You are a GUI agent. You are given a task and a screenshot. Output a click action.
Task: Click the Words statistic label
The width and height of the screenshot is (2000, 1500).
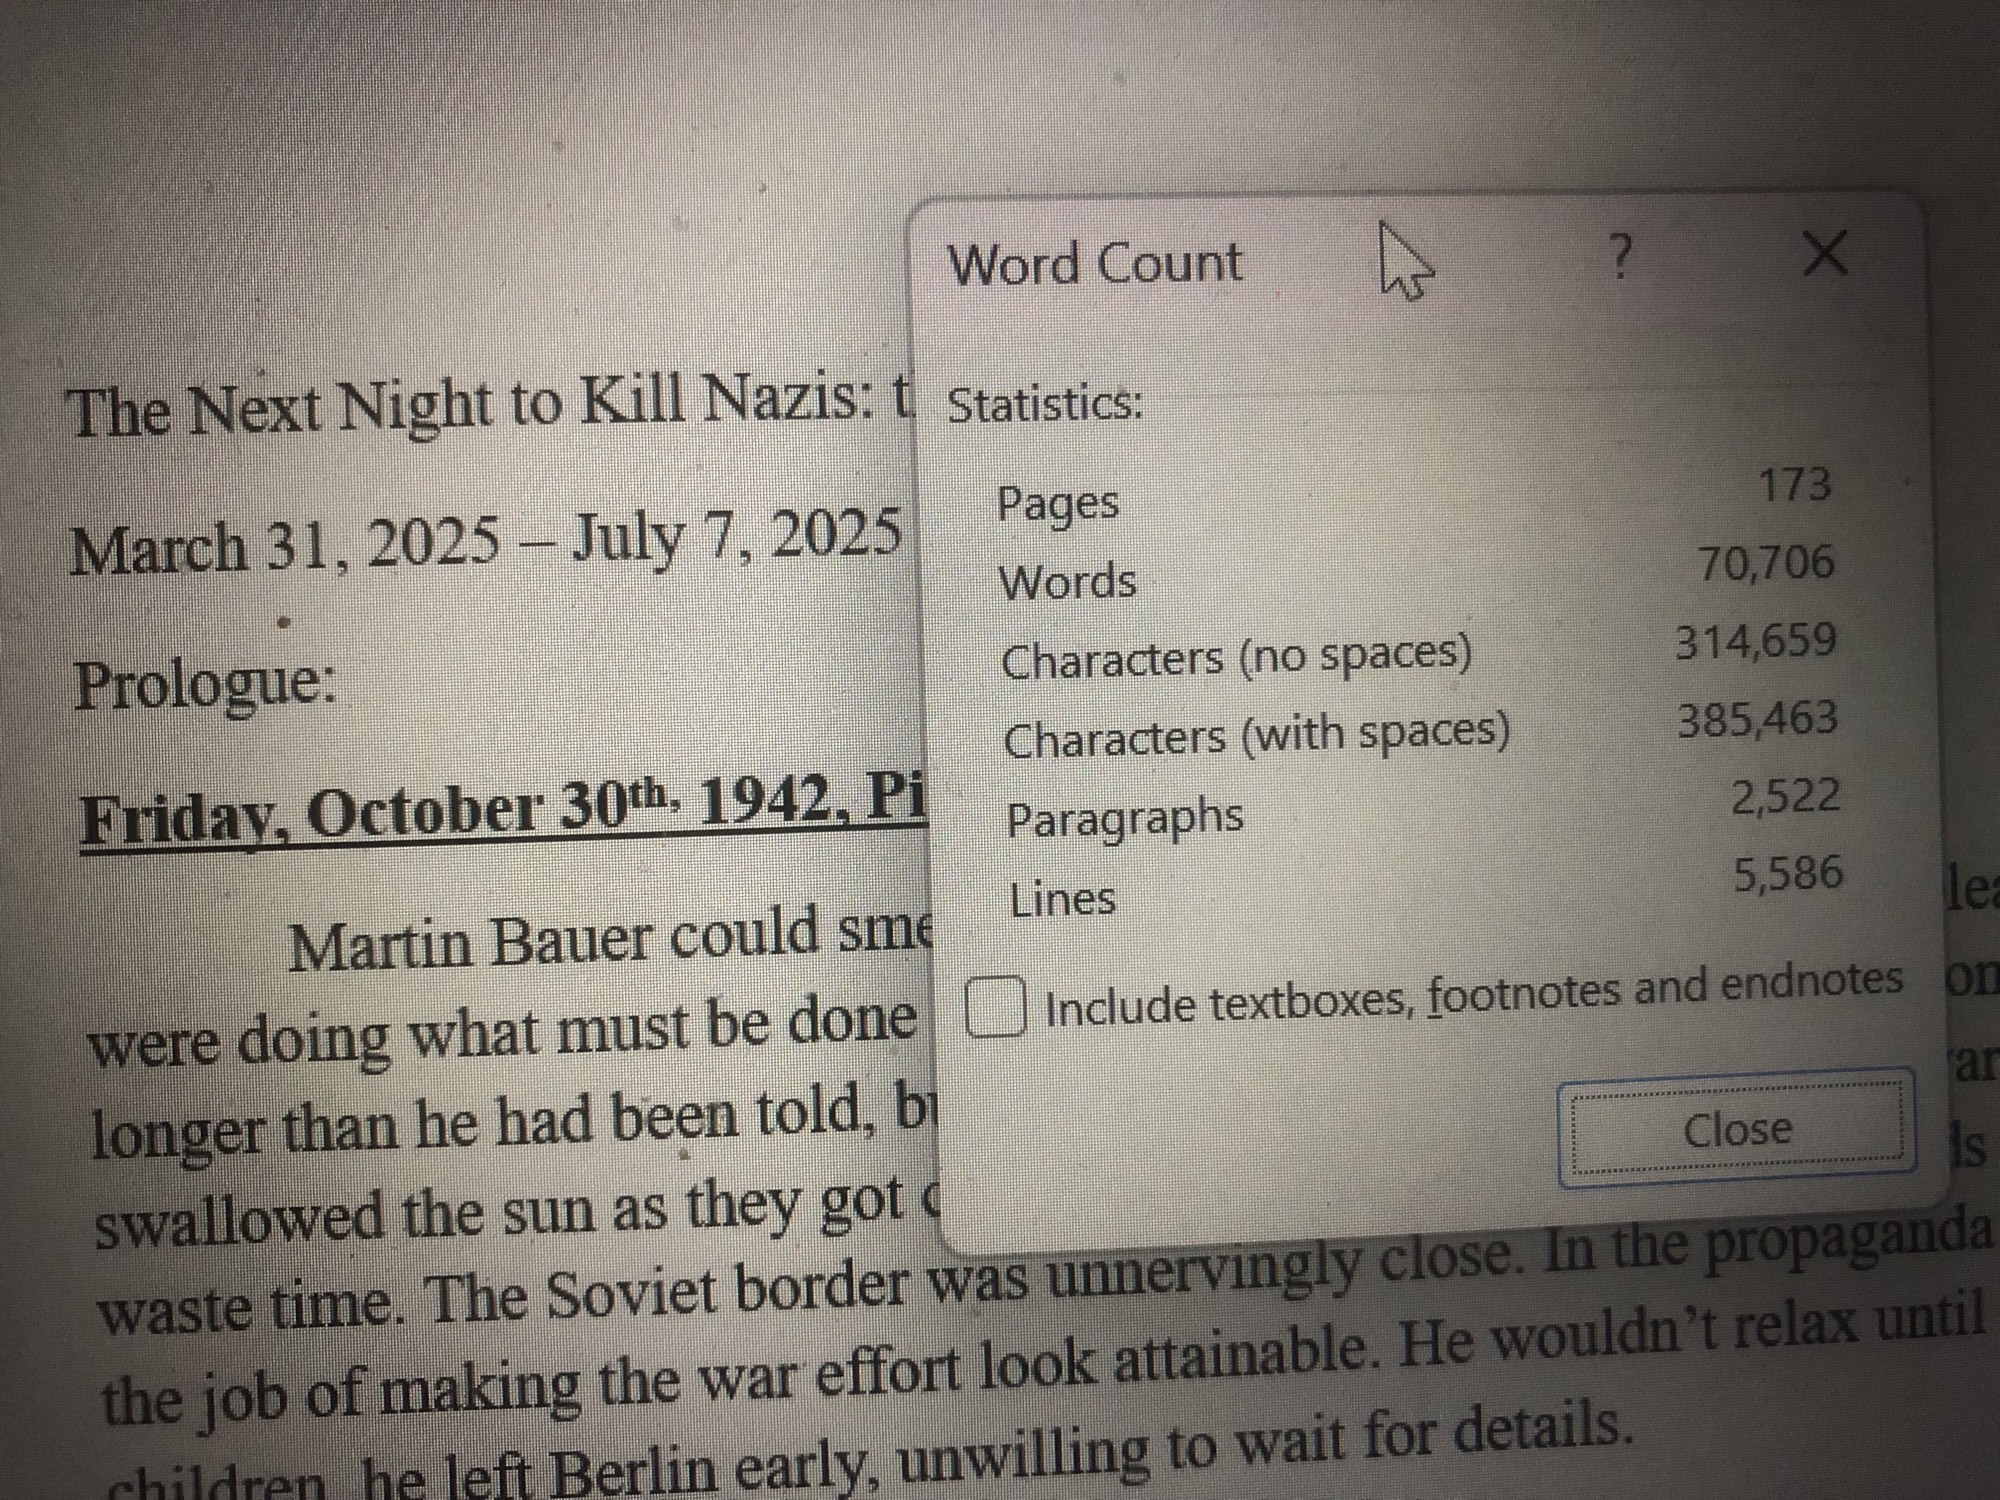click(x=1067, y=582)
